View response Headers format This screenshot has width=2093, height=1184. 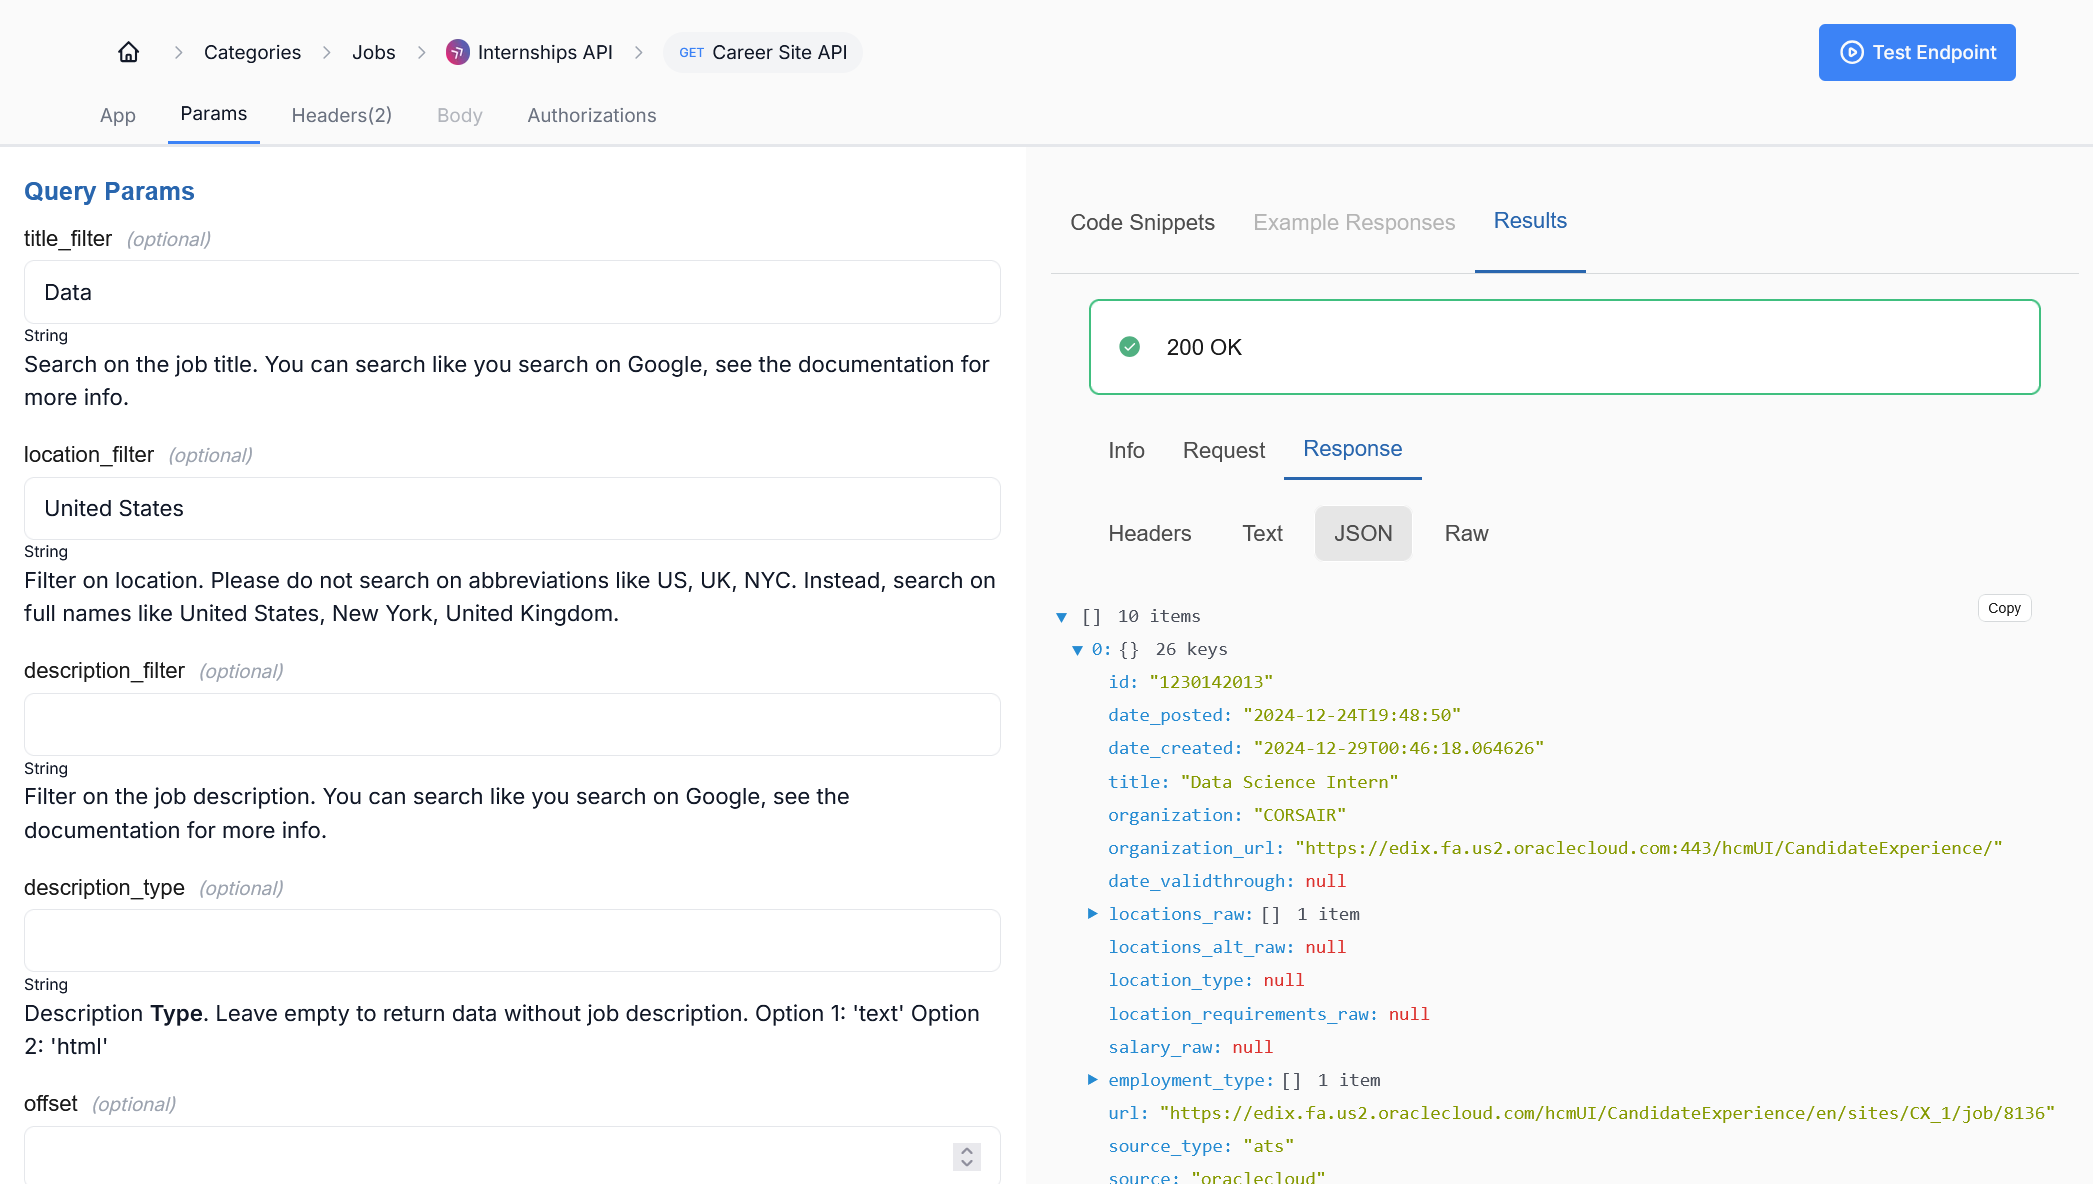1149,533
